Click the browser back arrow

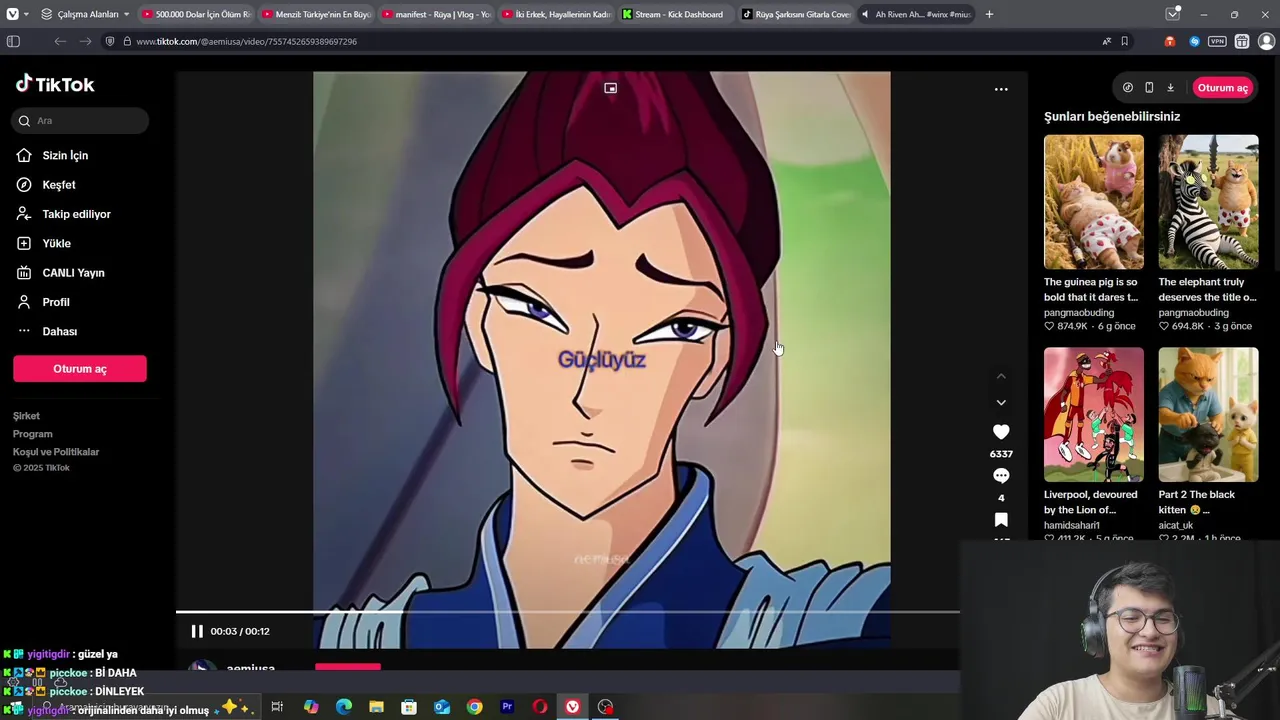click(x=60, y=41)
